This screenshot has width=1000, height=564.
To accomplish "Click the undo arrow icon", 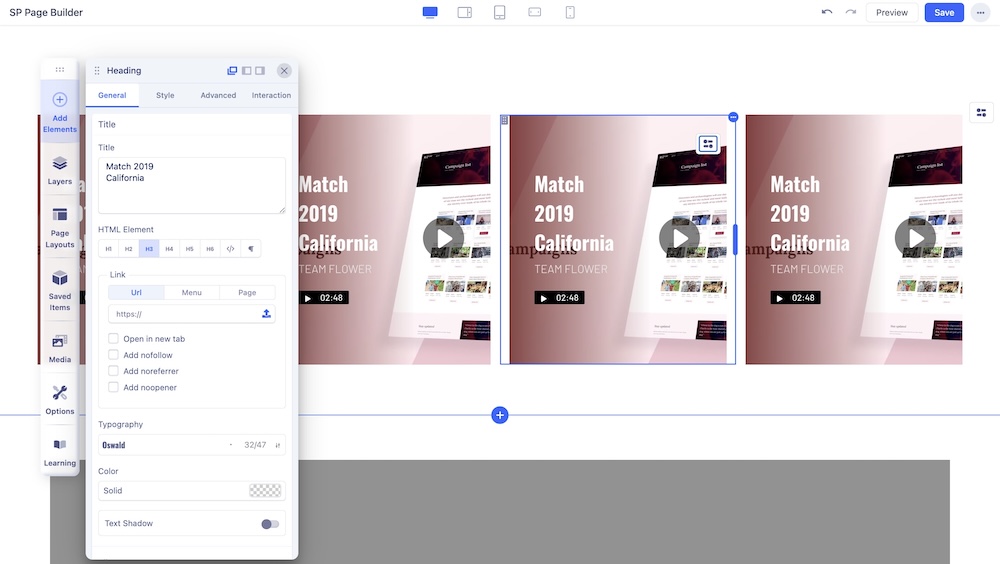I will (x=827, y=13).
